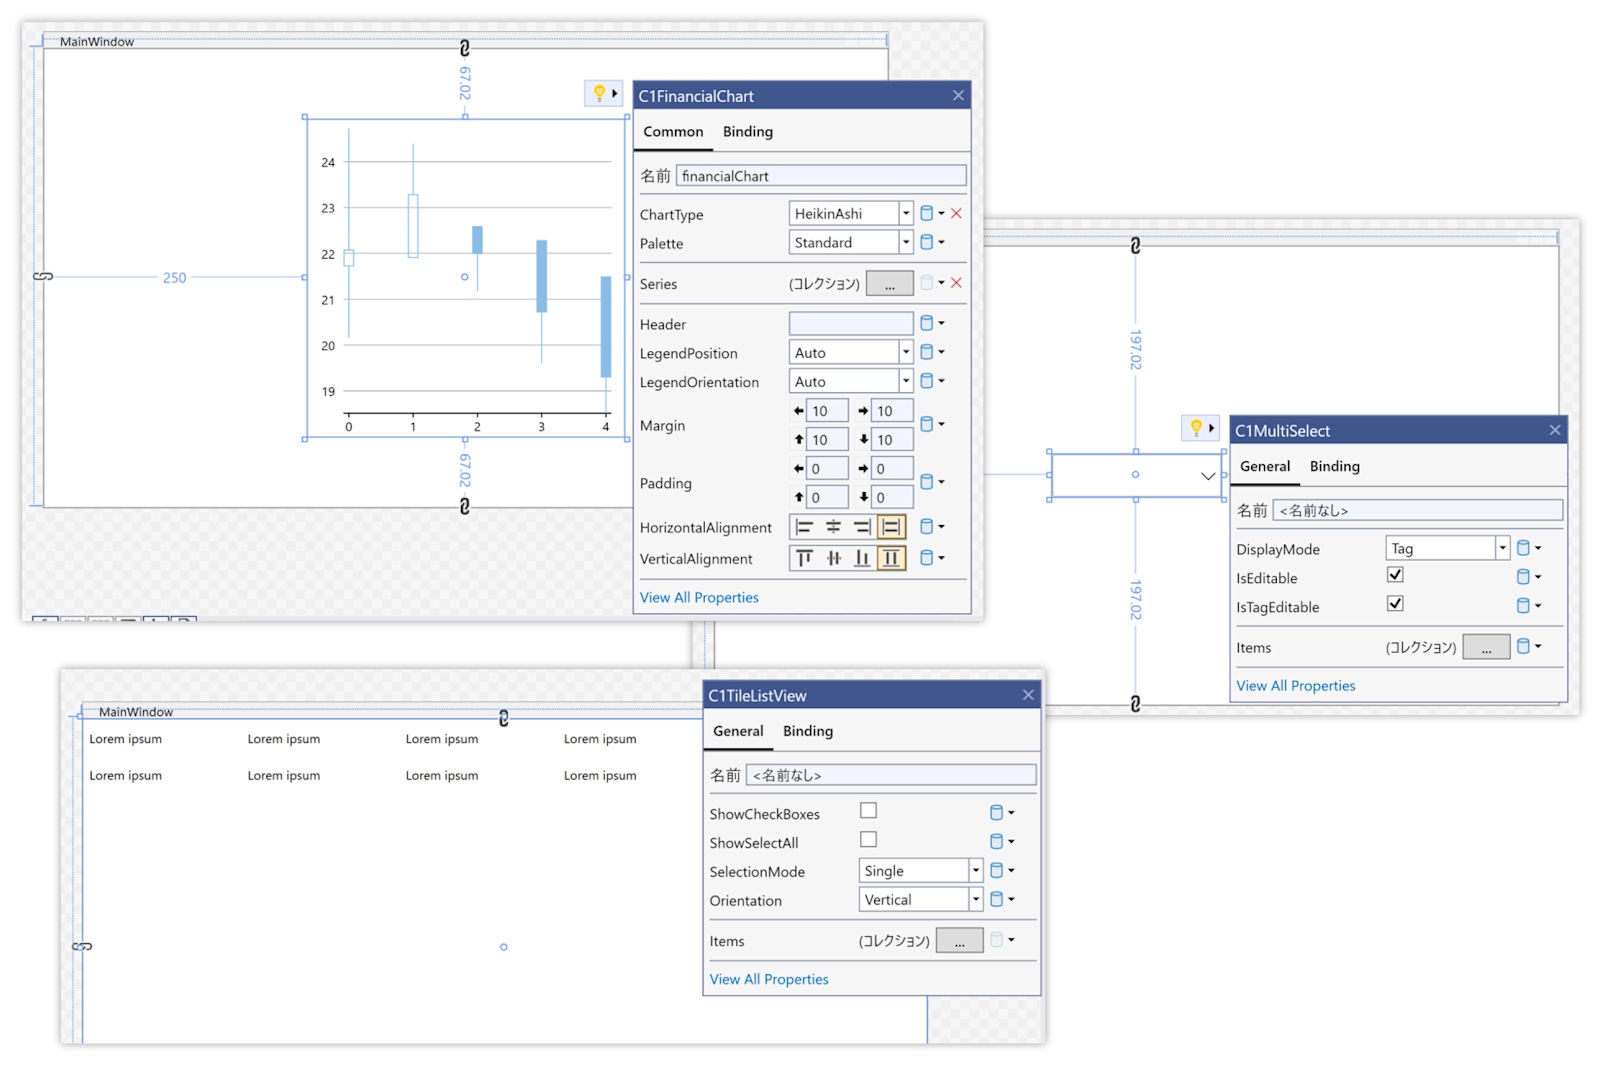
Task: Click the DisplayMode property marker icon
Action: [1524, 548]
